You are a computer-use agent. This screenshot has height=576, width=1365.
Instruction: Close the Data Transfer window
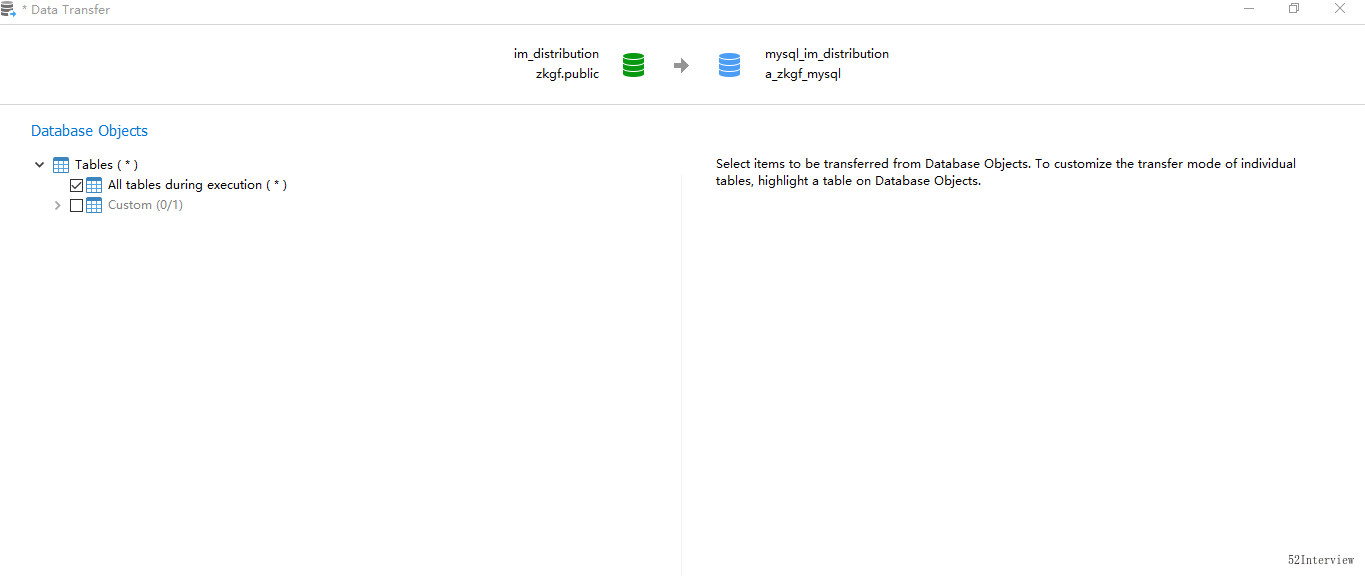(1340, 8)
